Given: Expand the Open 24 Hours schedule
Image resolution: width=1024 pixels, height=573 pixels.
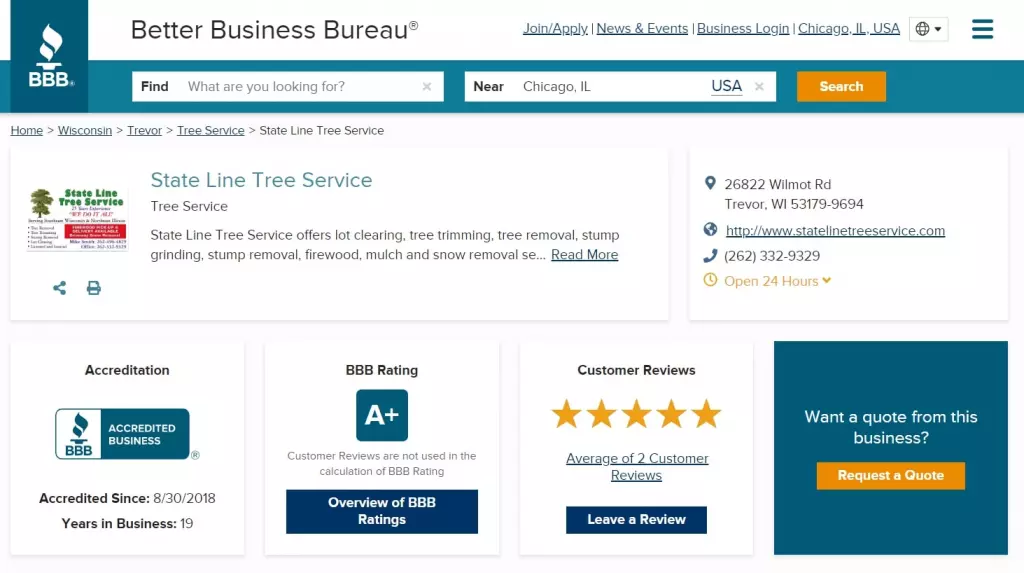Looking at the screenshot, I should click(777, 281).
